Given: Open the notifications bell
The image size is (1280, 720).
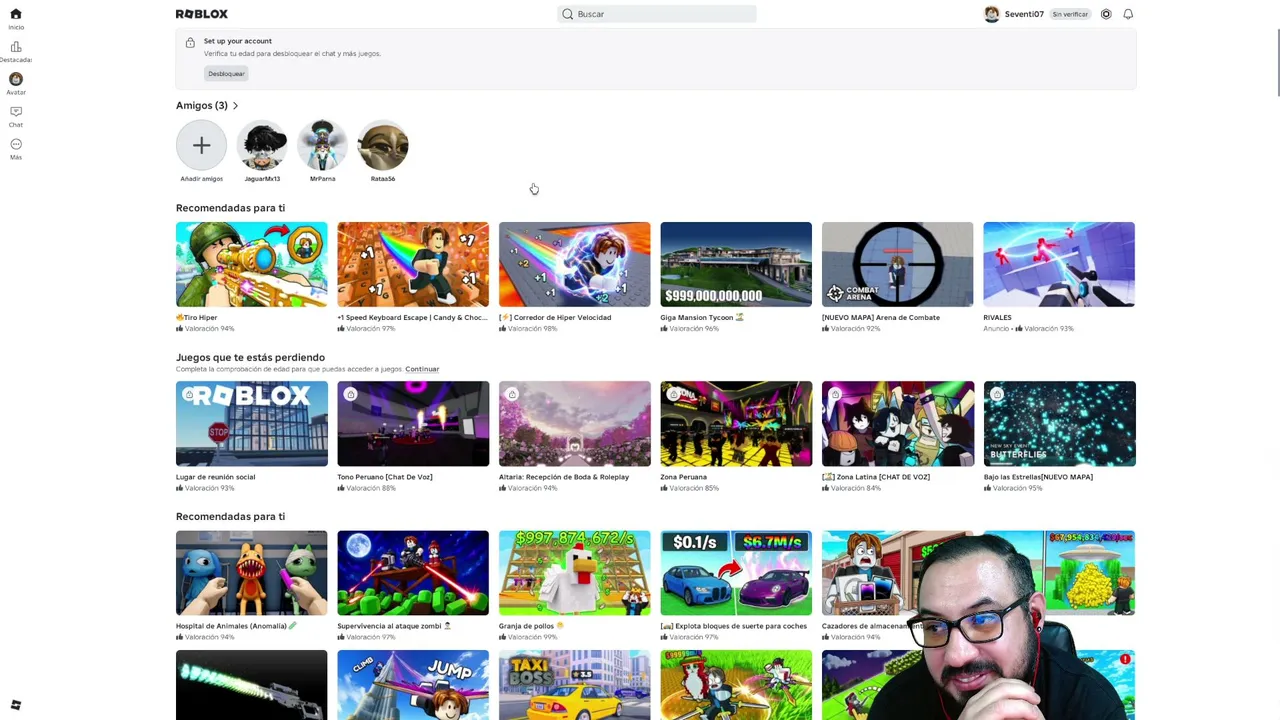Looking at the screenshot, I should coord(1128,14).
